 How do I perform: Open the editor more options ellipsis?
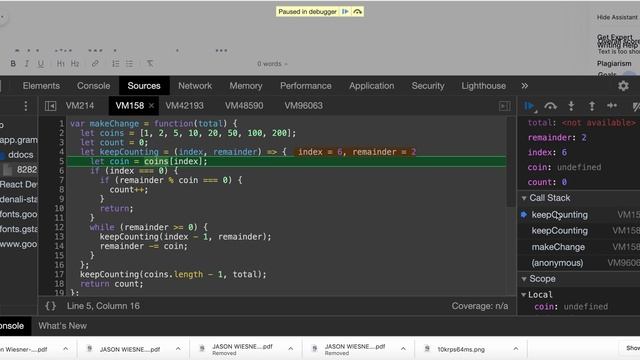coord(221,51)
